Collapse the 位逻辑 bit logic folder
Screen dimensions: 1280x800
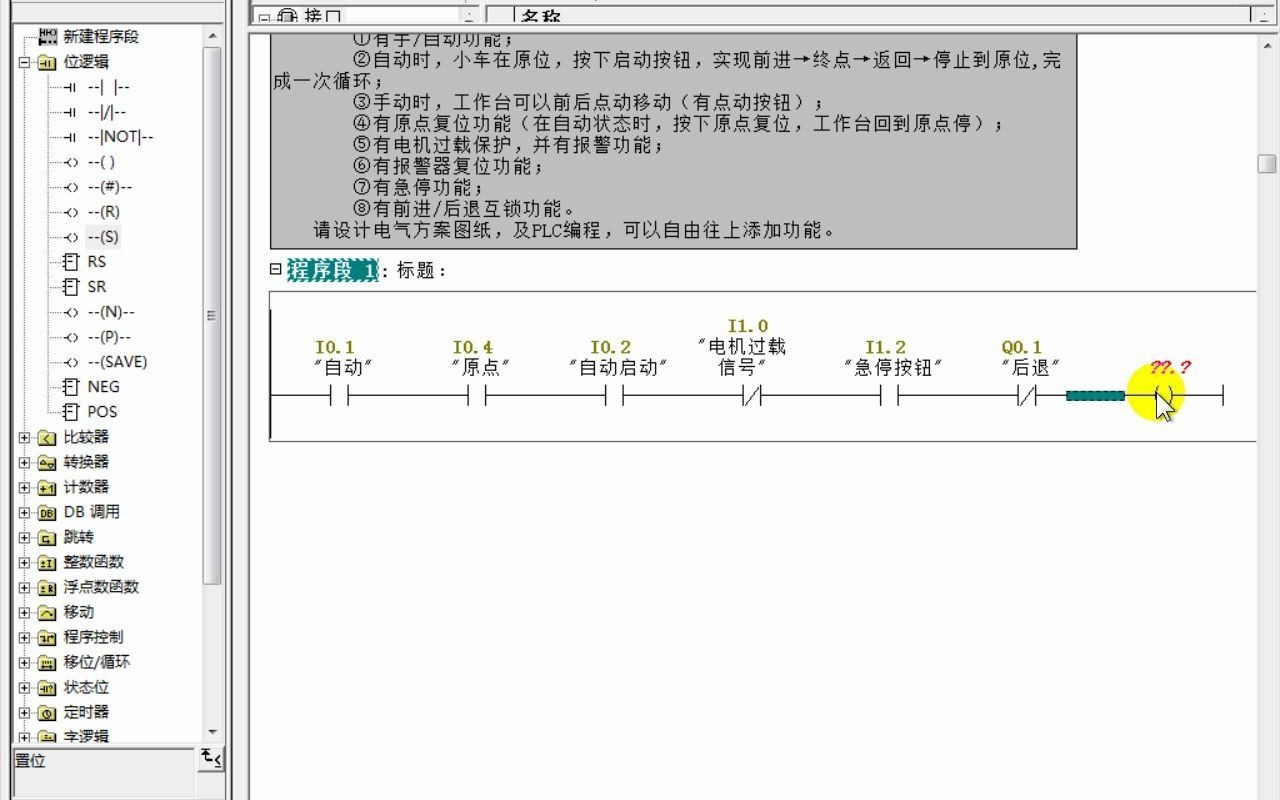pyautogui.click(x=24, y=62)
